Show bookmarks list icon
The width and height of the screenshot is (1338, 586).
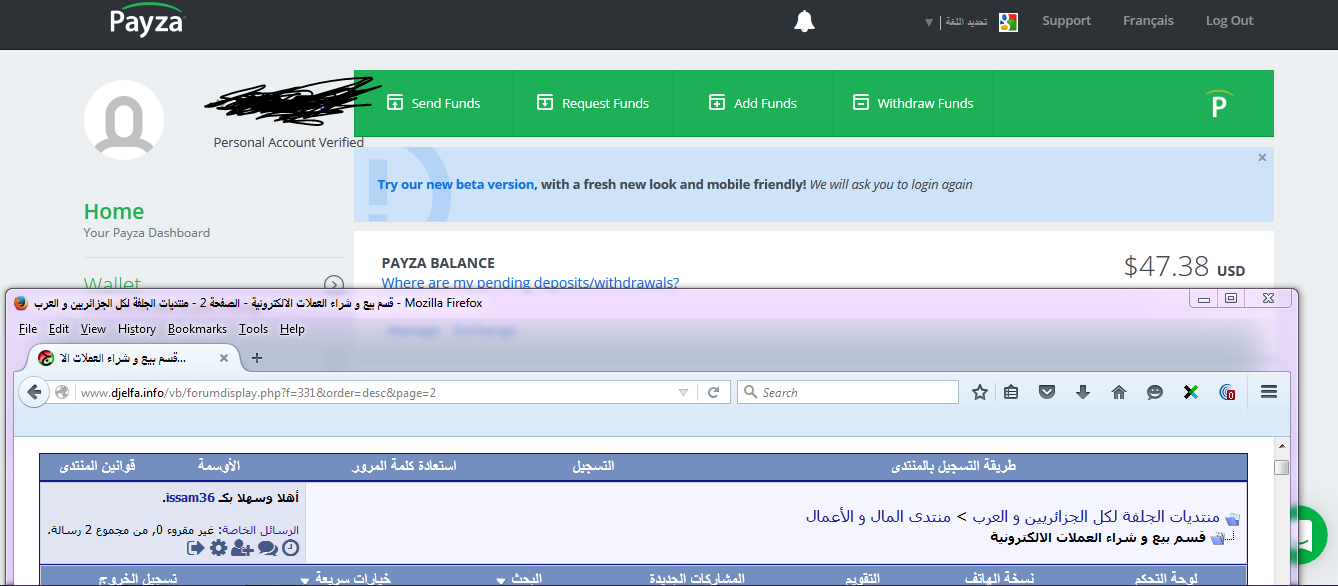coord(1011,393)
